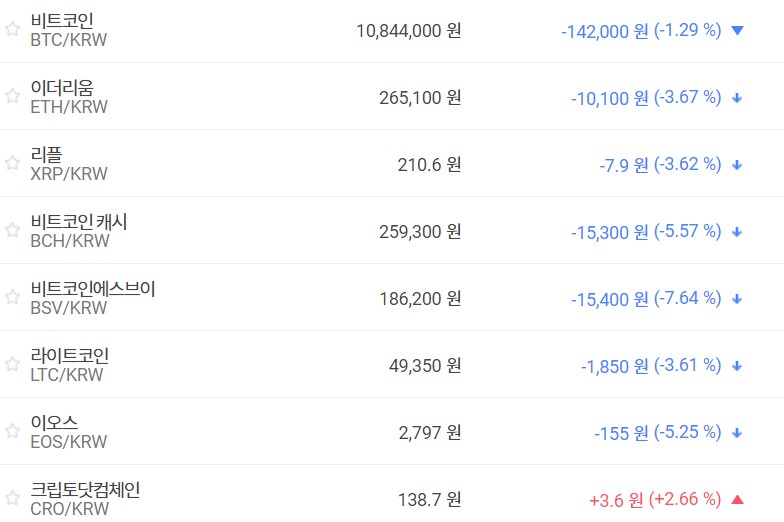The image size is (784, 522).
Task: Click star icon beside BSV/KRW
Action: 12,297
